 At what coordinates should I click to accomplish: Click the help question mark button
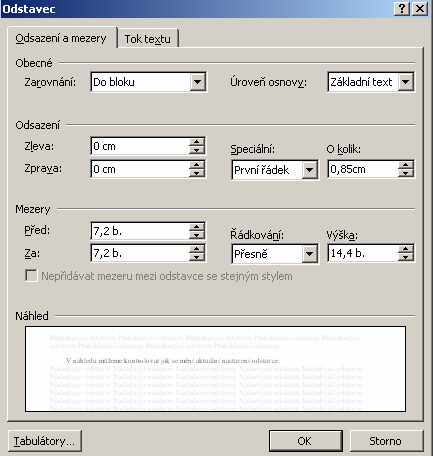(x=402, y=8)
